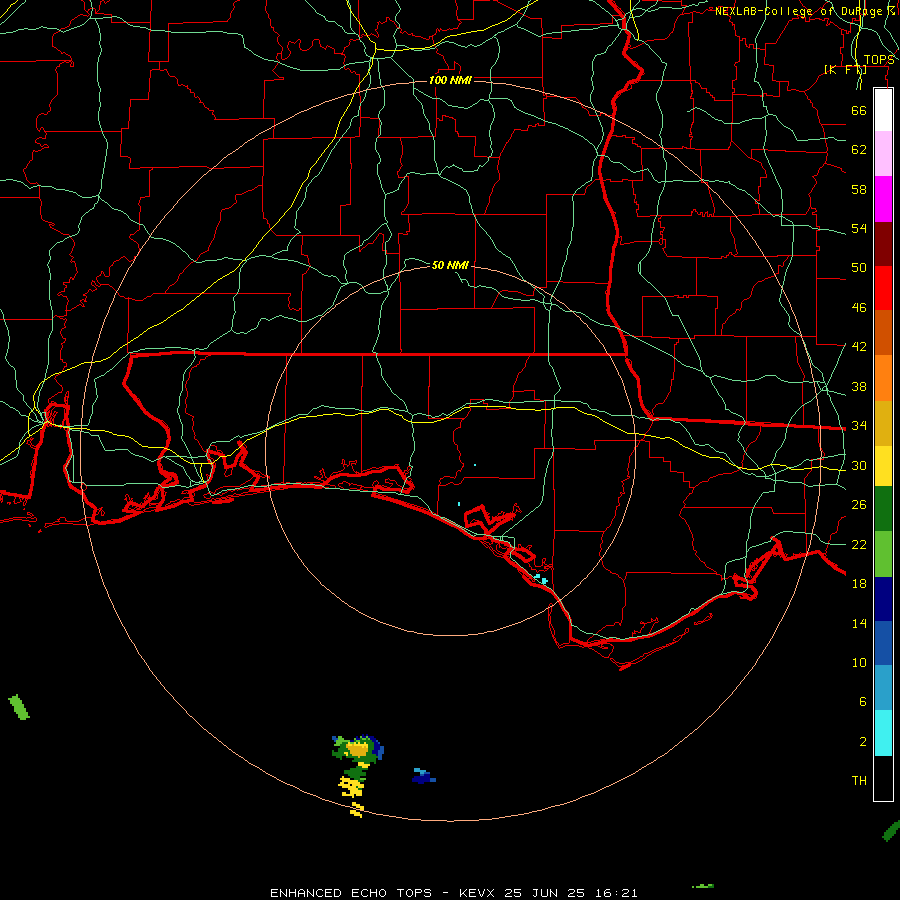
Task: Click the legend value '30'
Action: pyautogui.click(x=859, y=465)
